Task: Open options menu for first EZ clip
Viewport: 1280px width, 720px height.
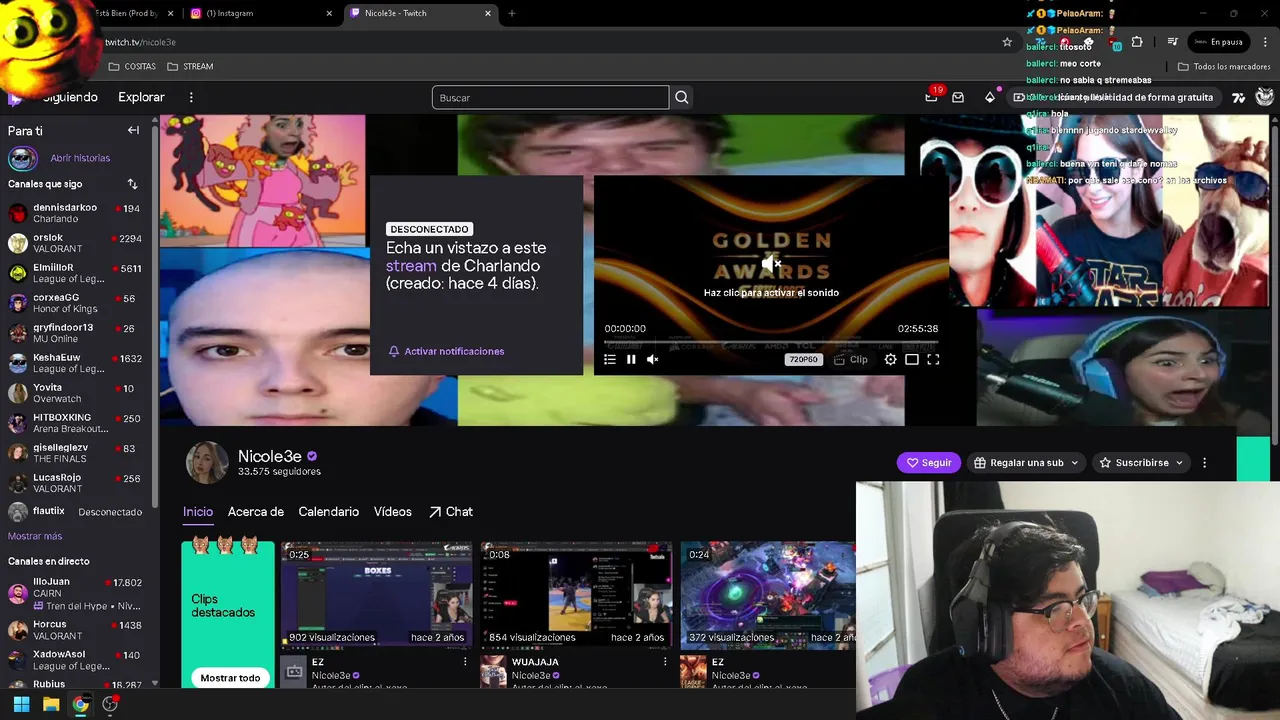Action: [x=465, y=662]
